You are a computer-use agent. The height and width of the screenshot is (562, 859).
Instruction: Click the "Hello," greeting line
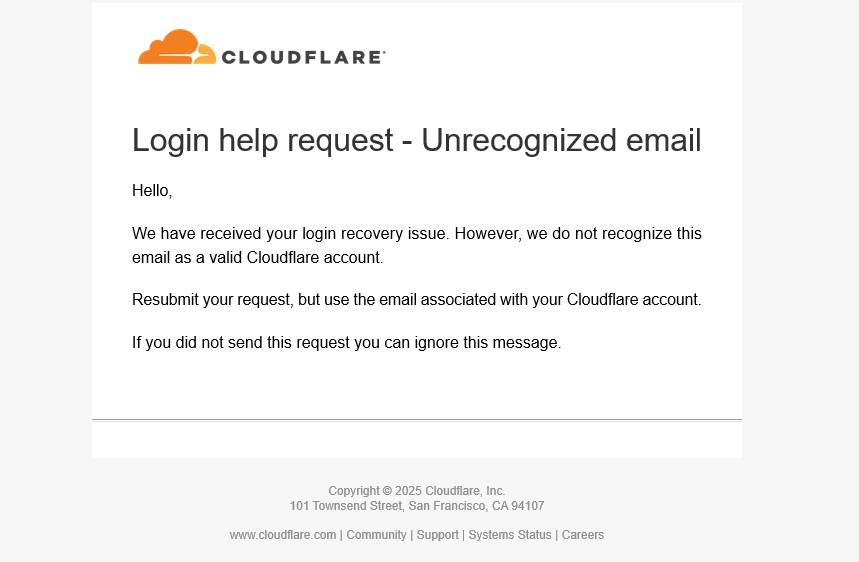point(152,191)
